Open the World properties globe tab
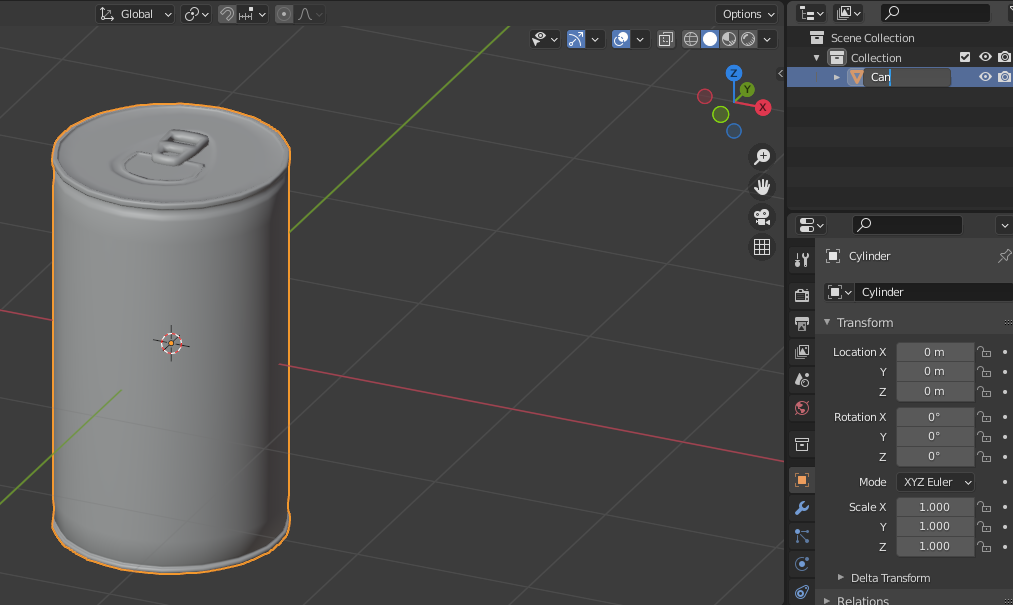 coord(801,407)
